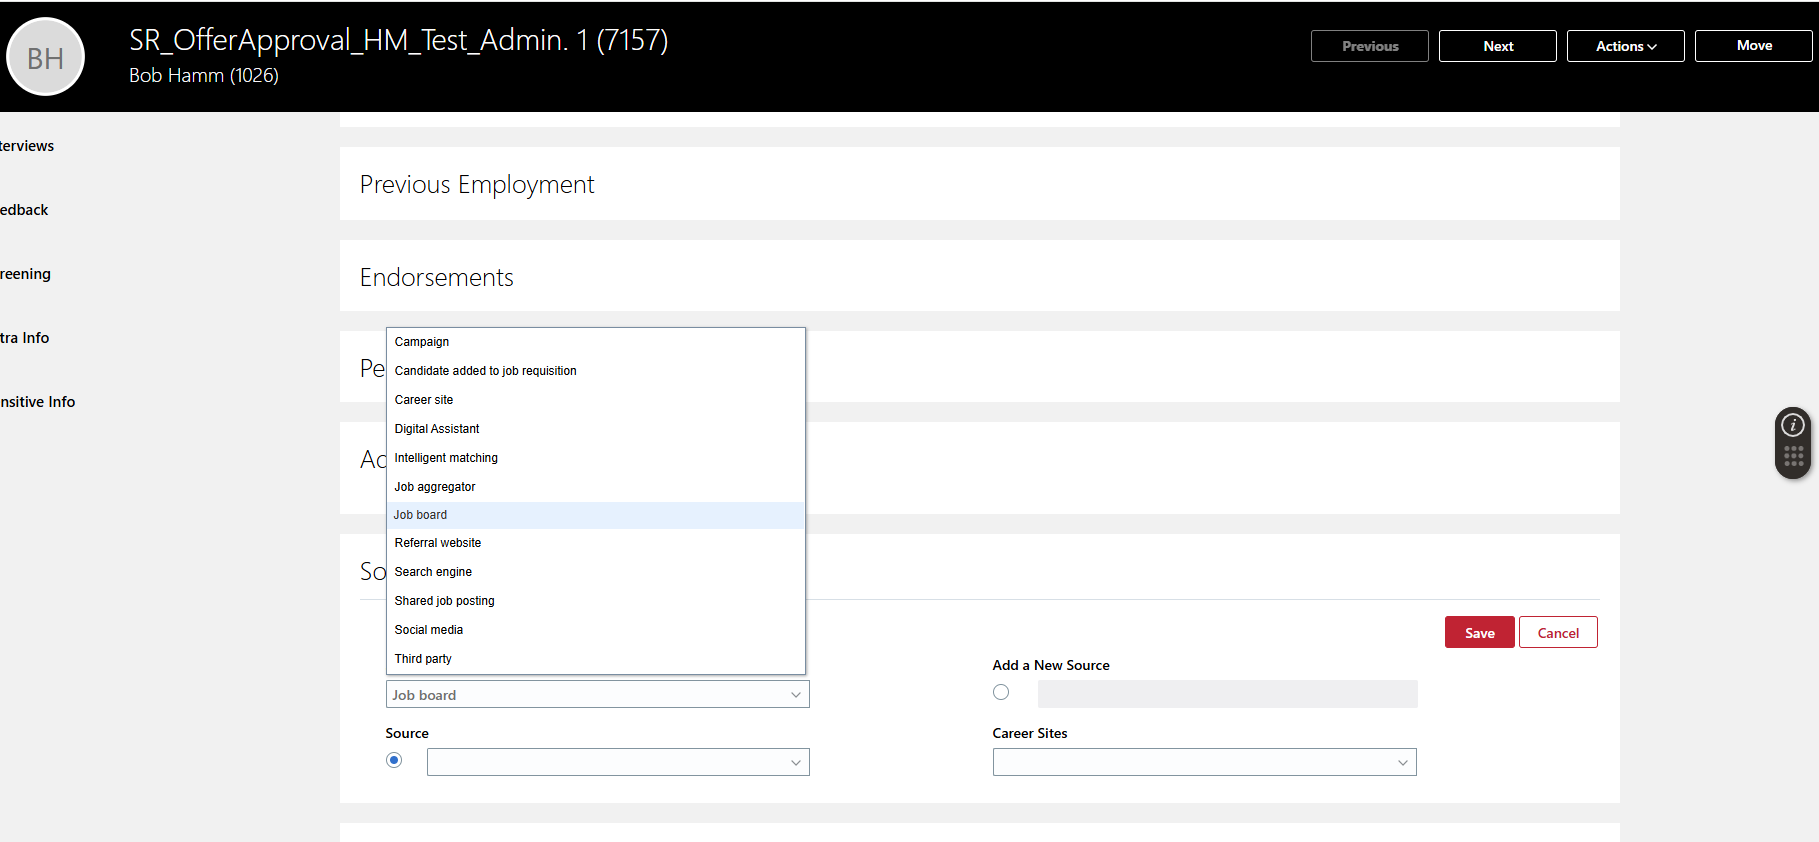Choose Candidate added to job requisition option

[595, 371]
